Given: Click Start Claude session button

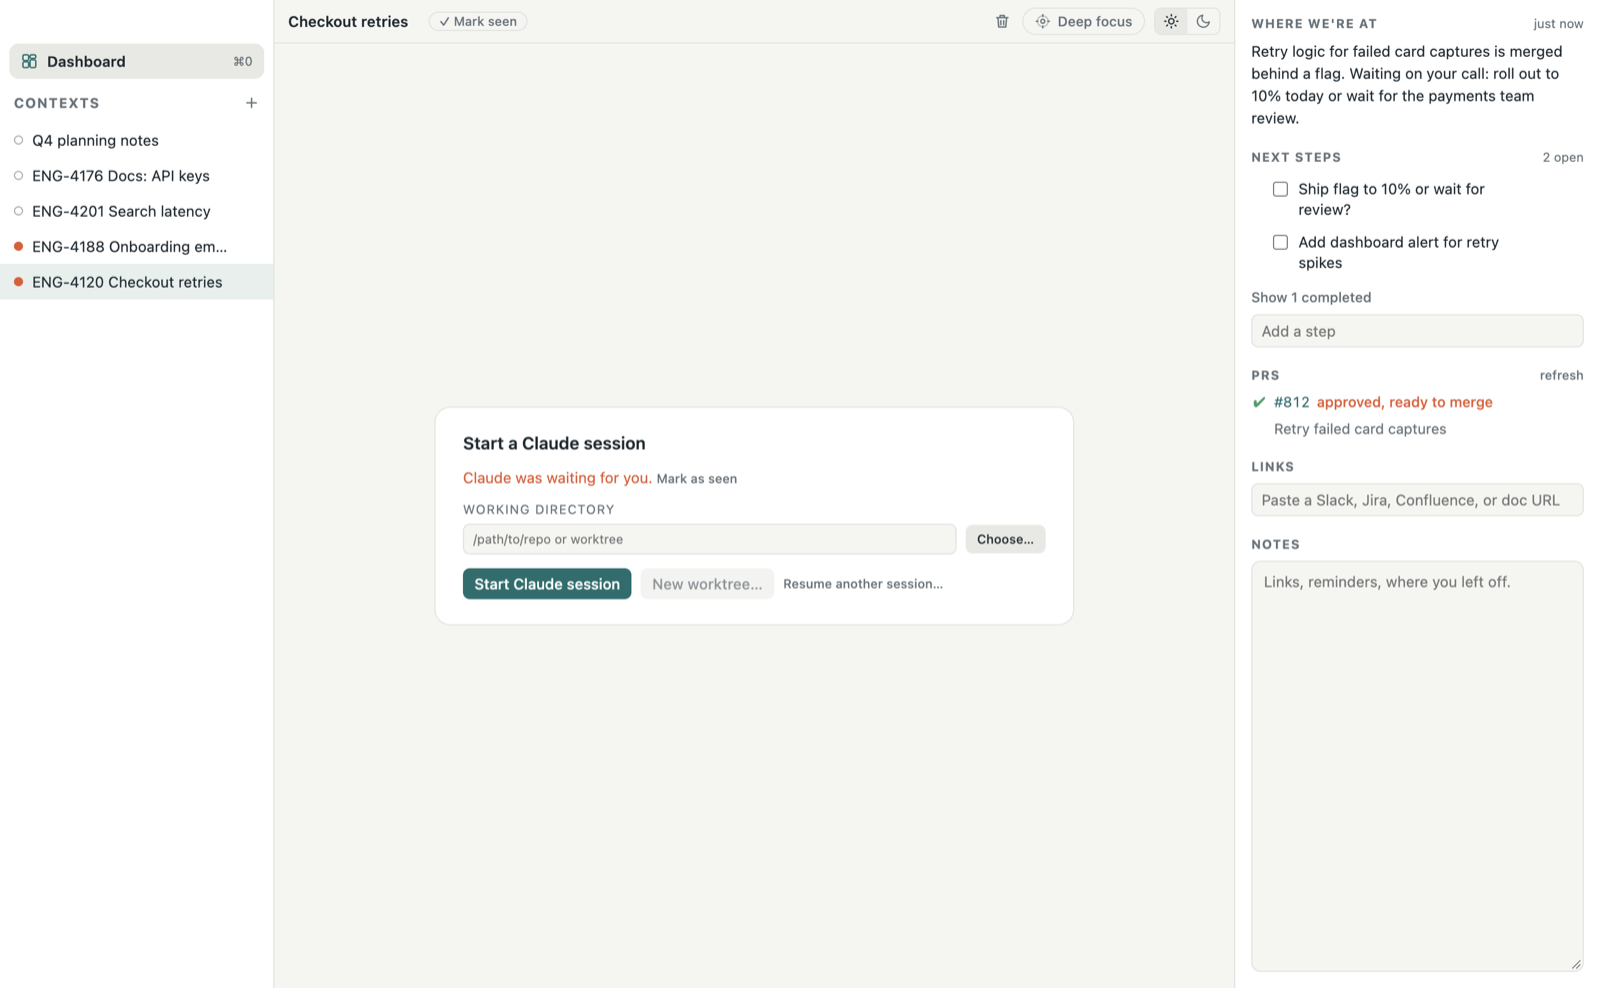Looking at the screenshot, I should point(547,584).
